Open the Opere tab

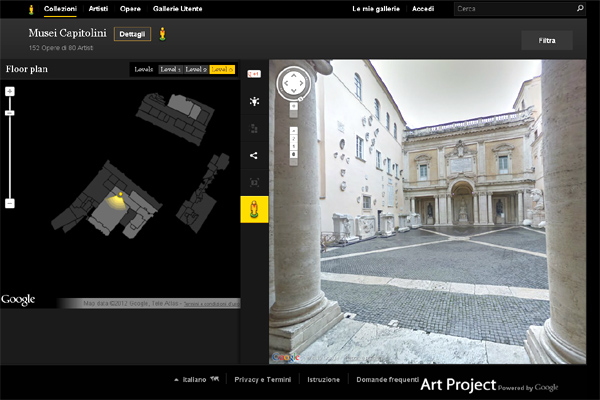(130, 9)
